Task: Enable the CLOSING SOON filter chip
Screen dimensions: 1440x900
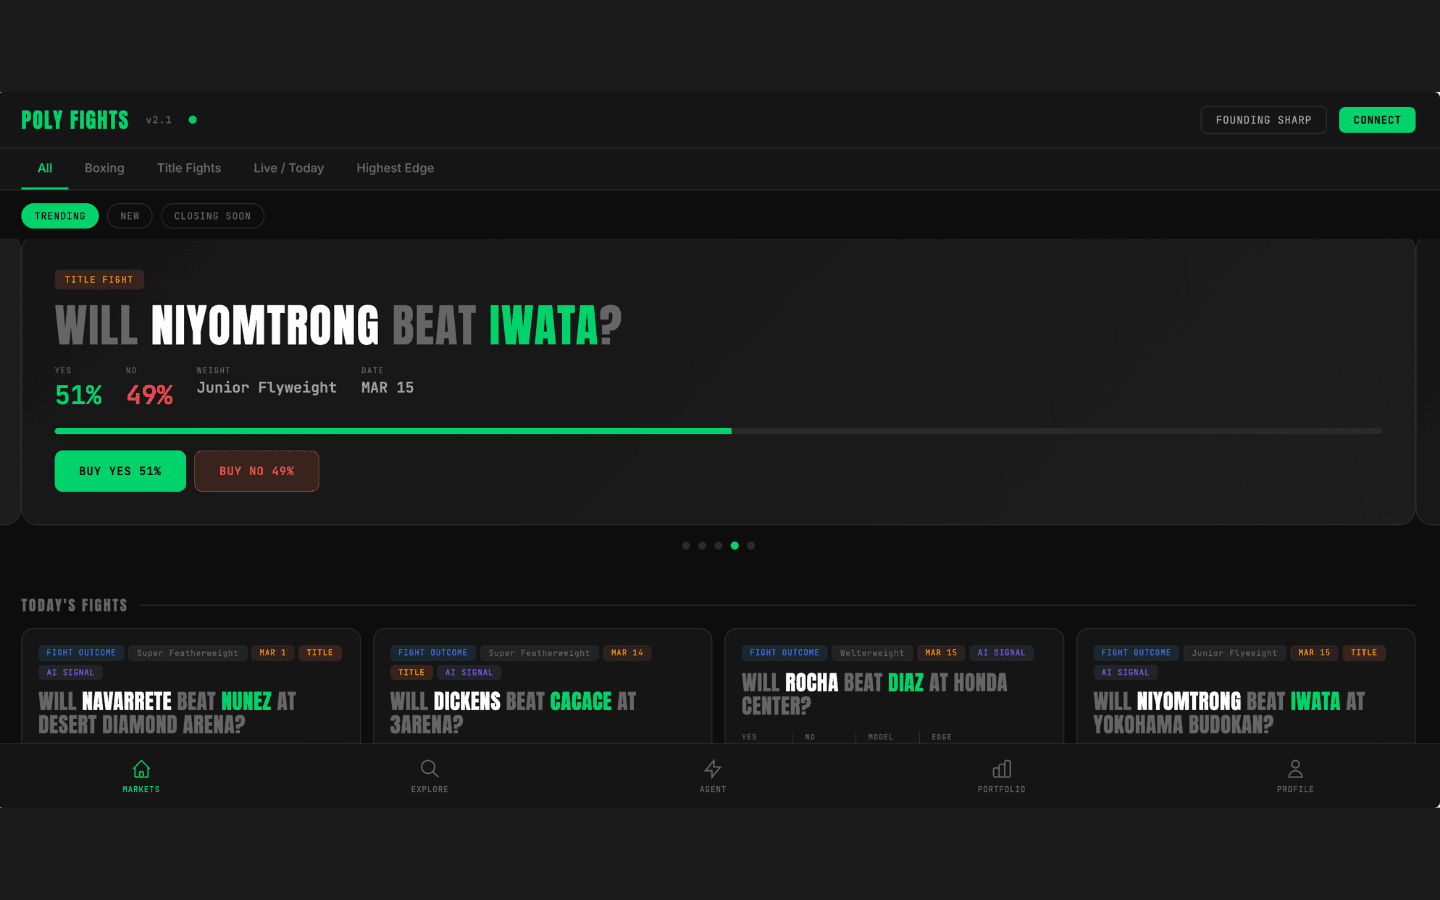Action: tap(212, 215)
